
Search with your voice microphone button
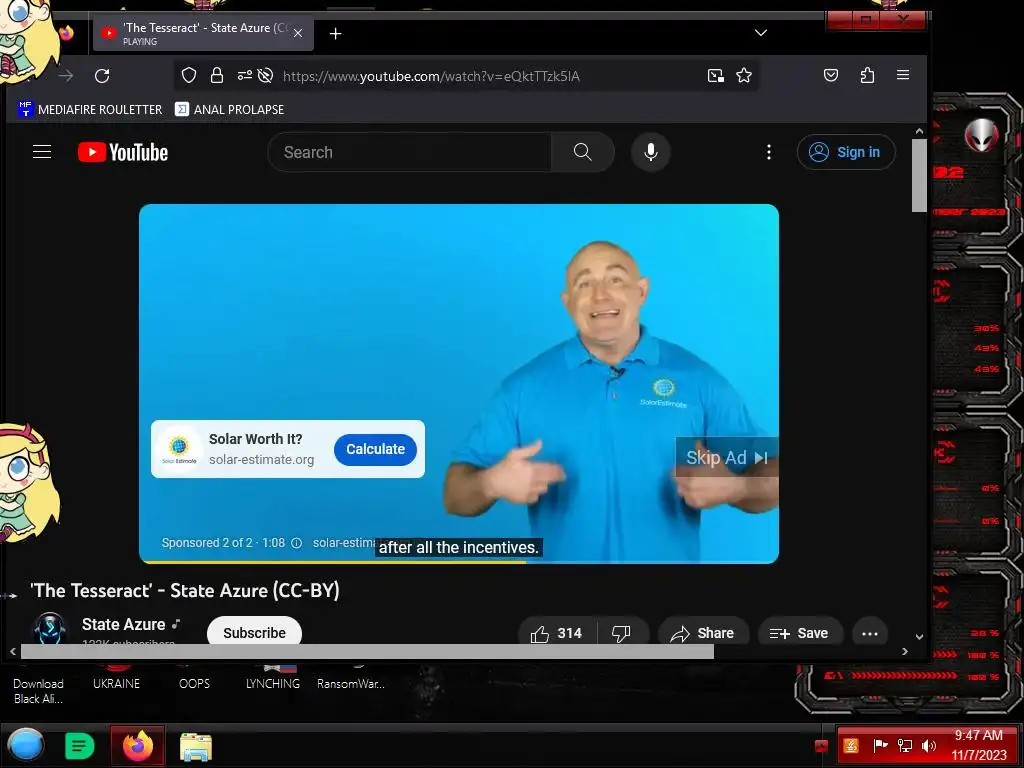[650, 152]
